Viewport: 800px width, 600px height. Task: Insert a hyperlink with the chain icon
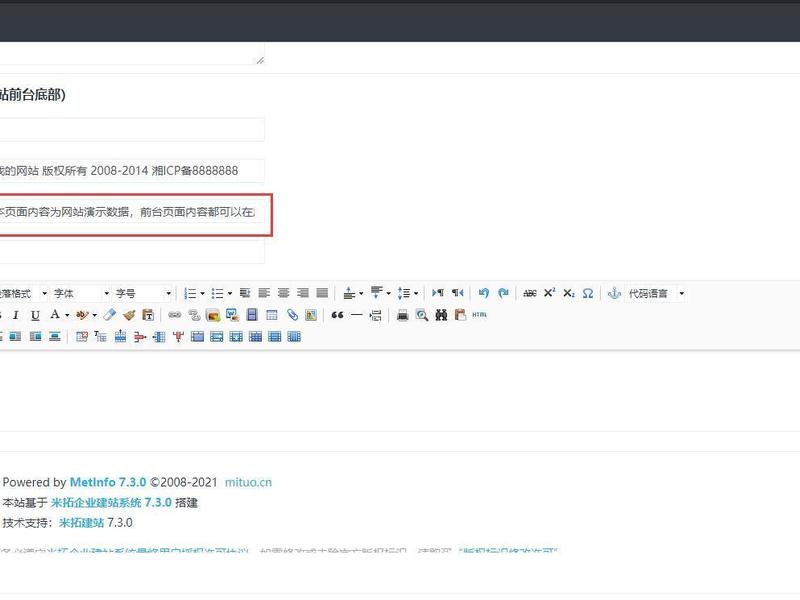tap(174, 315)
